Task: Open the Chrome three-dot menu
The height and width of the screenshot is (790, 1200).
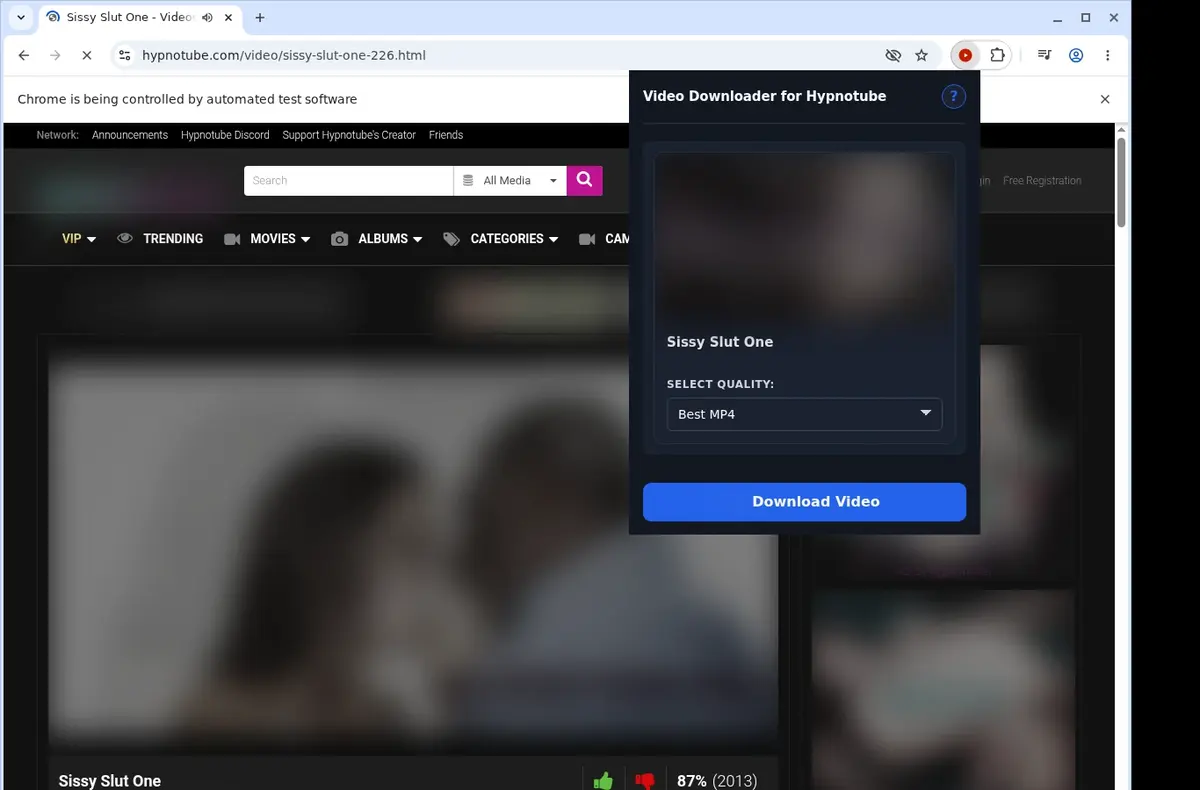Action: 1108,56
